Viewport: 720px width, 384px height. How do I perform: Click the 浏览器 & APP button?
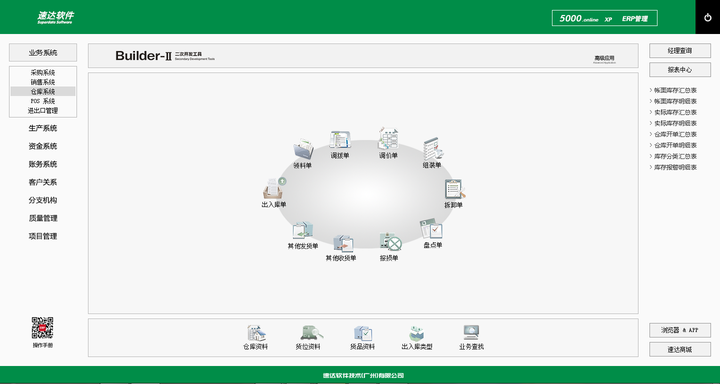click(680, 330)
